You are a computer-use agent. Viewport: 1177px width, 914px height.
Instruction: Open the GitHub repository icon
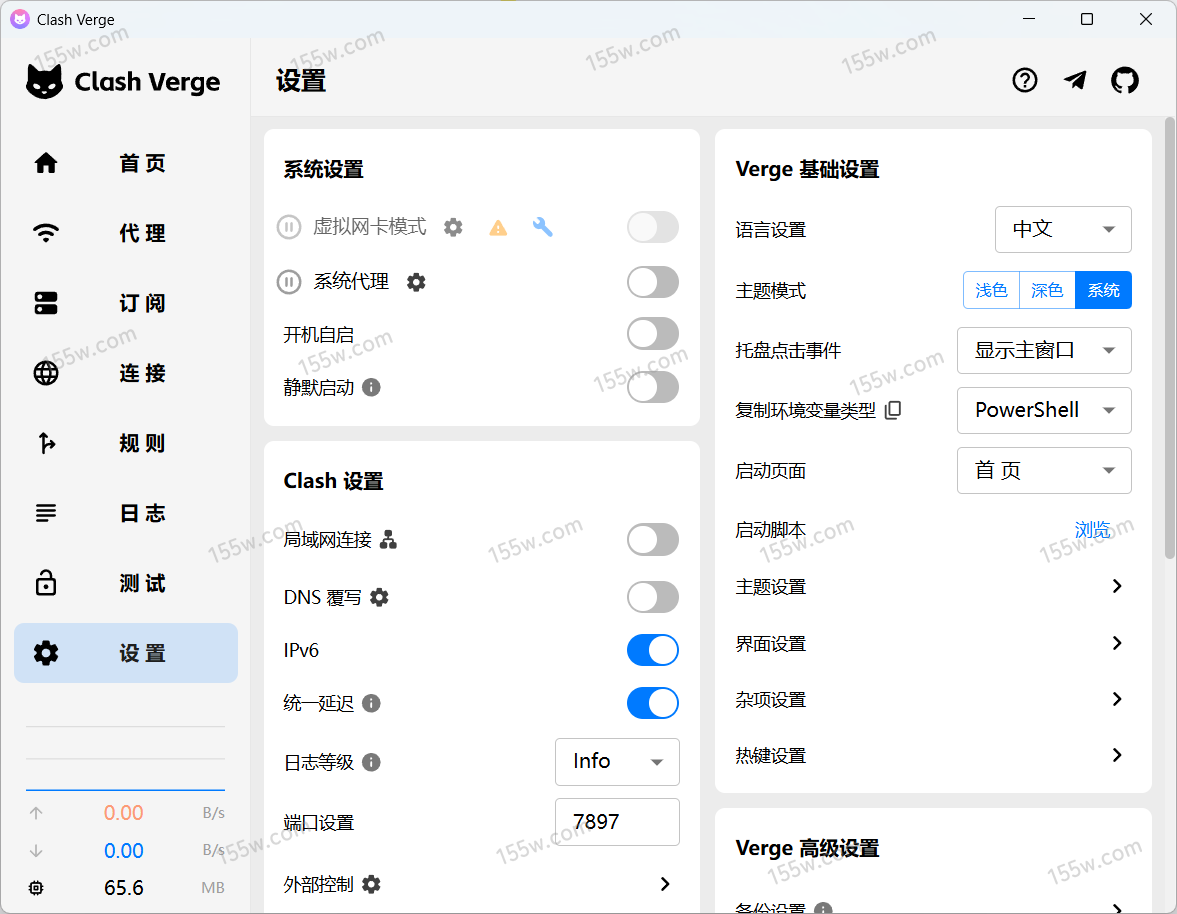(x=1125, y=81)
